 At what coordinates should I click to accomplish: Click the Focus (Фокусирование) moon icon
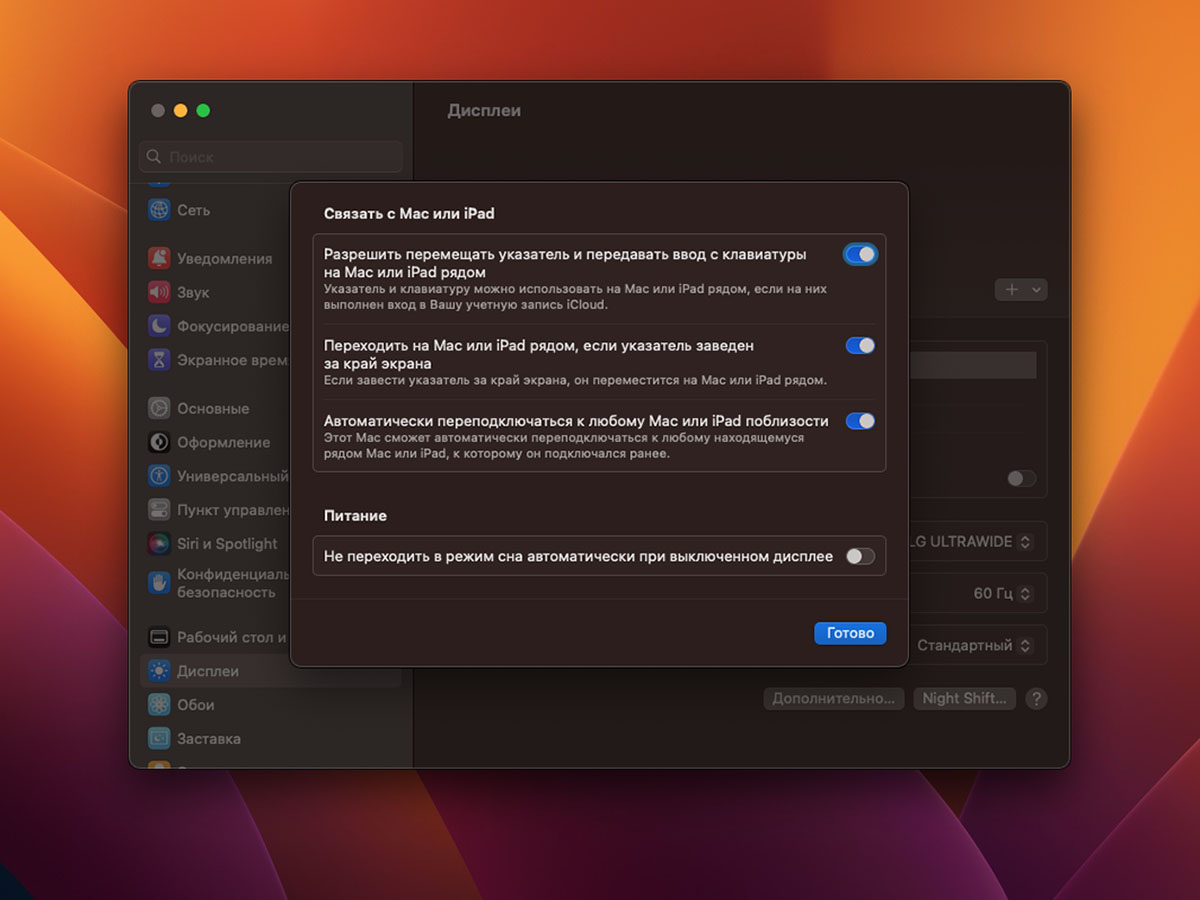[x=159, y=326]
